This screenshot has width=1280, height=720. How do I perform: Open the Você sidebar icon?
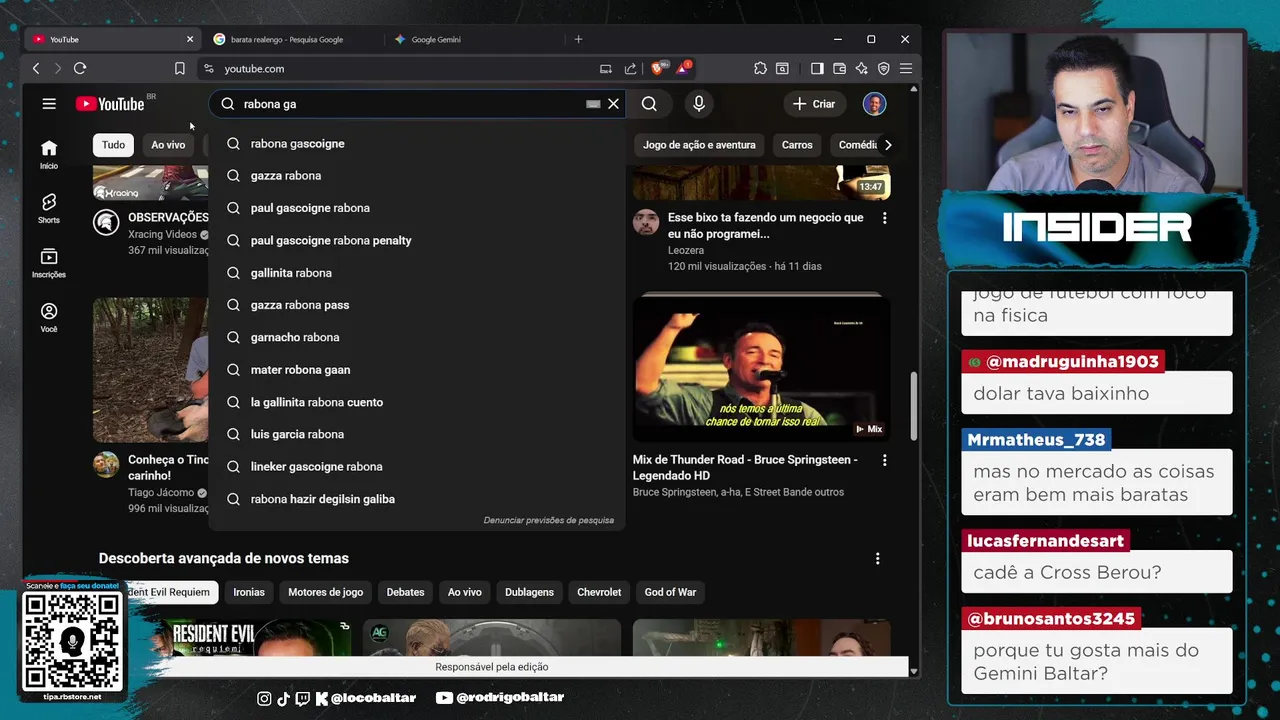pos(49,317)
